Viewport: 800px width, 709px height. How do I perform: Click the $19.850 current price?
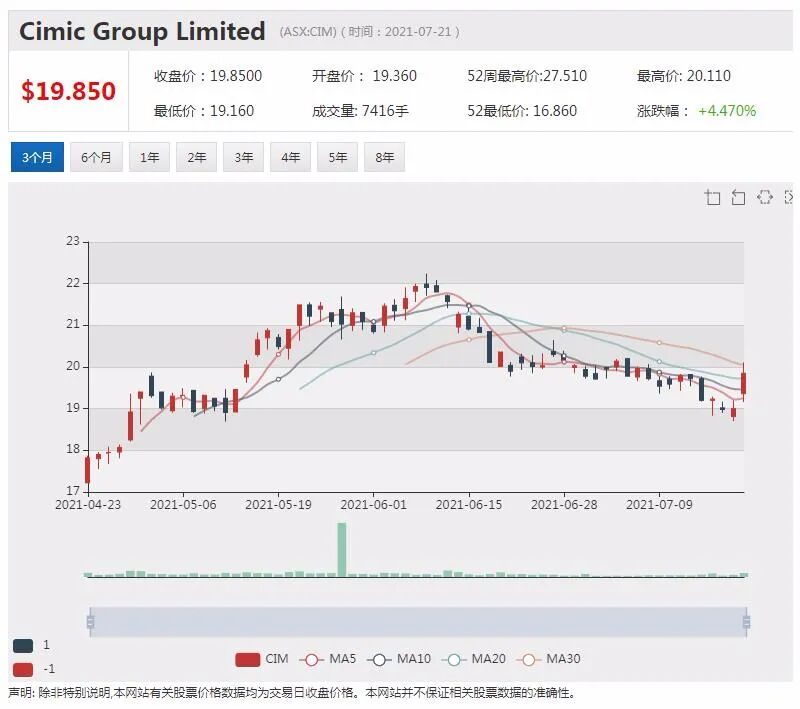coord(68,91)
